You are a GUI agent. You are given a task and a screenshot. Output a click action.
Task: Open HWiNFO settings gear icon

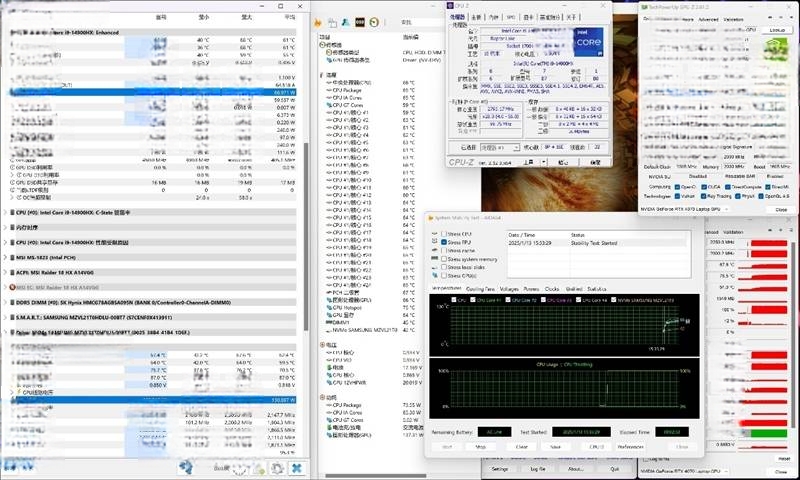[277, 468]
